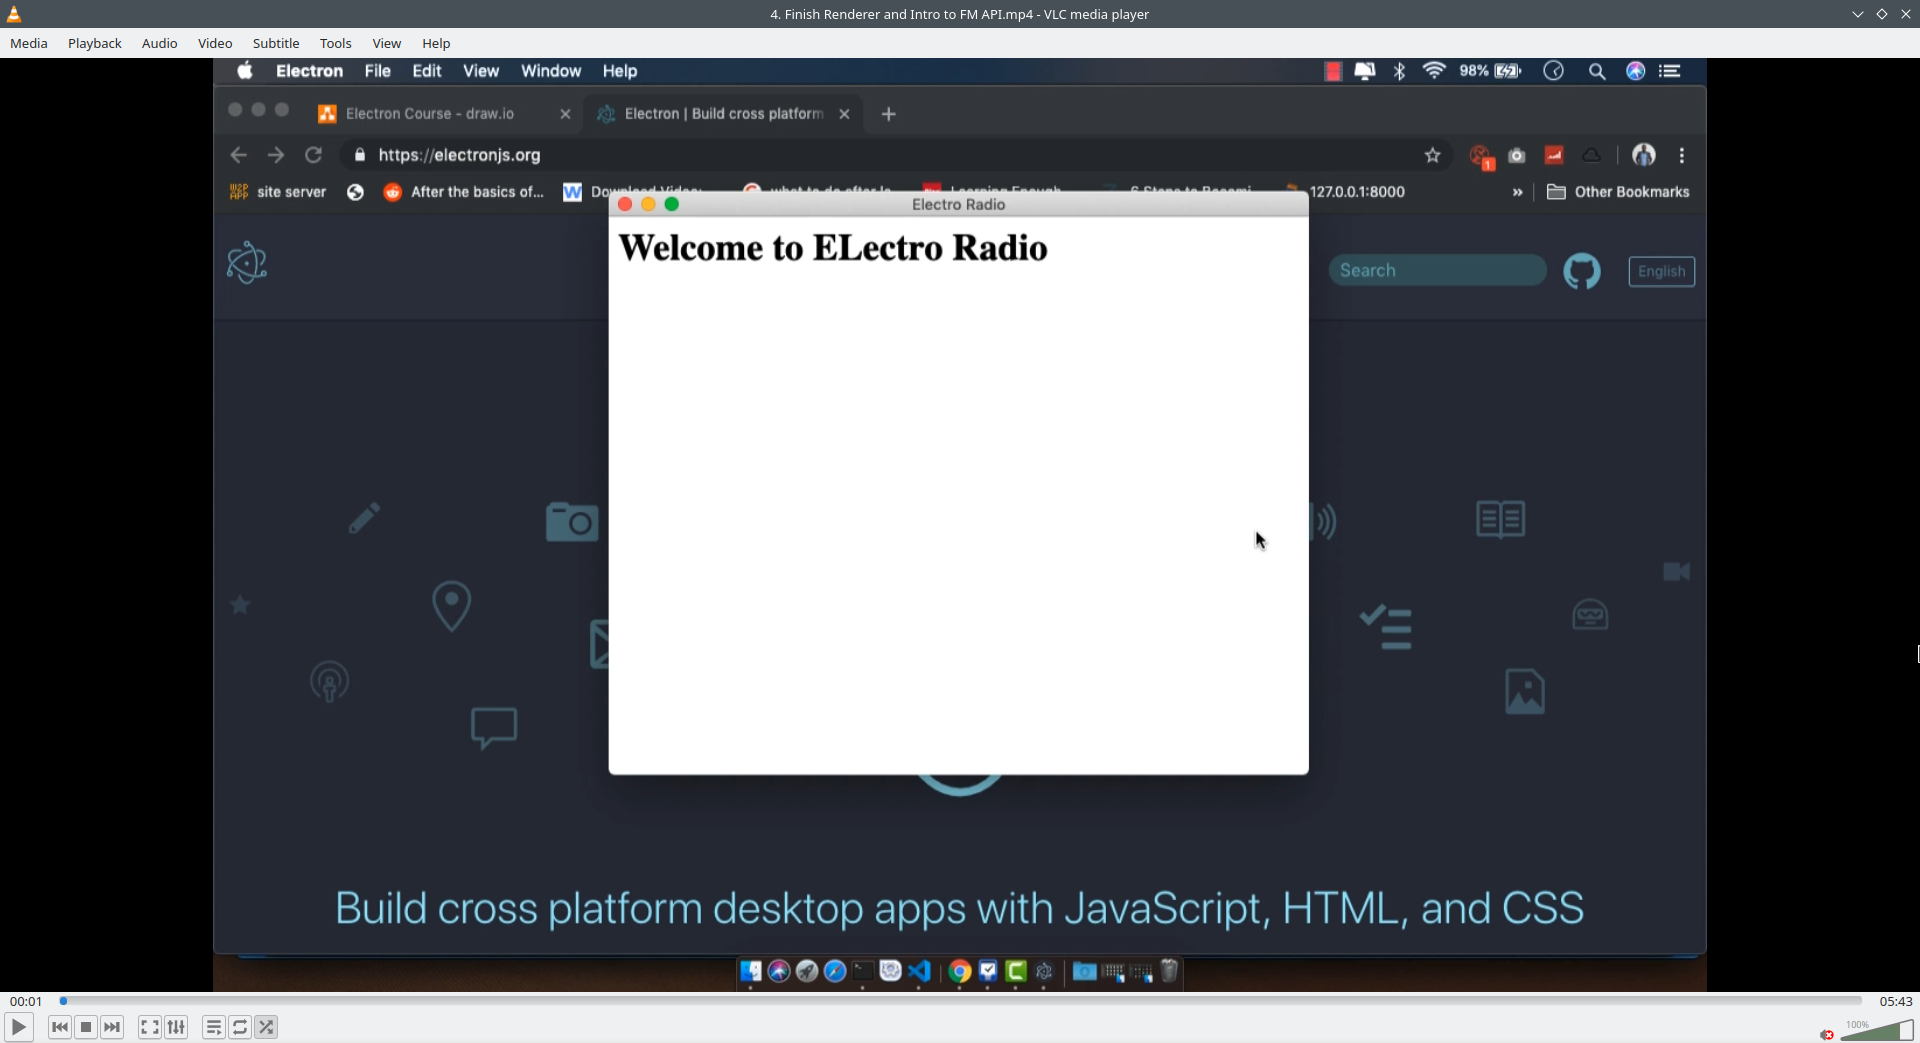Bookmark this page with the star icon
Image resolution: width=1920 pixels, height=1043 pixels.
coord(1433,155)
